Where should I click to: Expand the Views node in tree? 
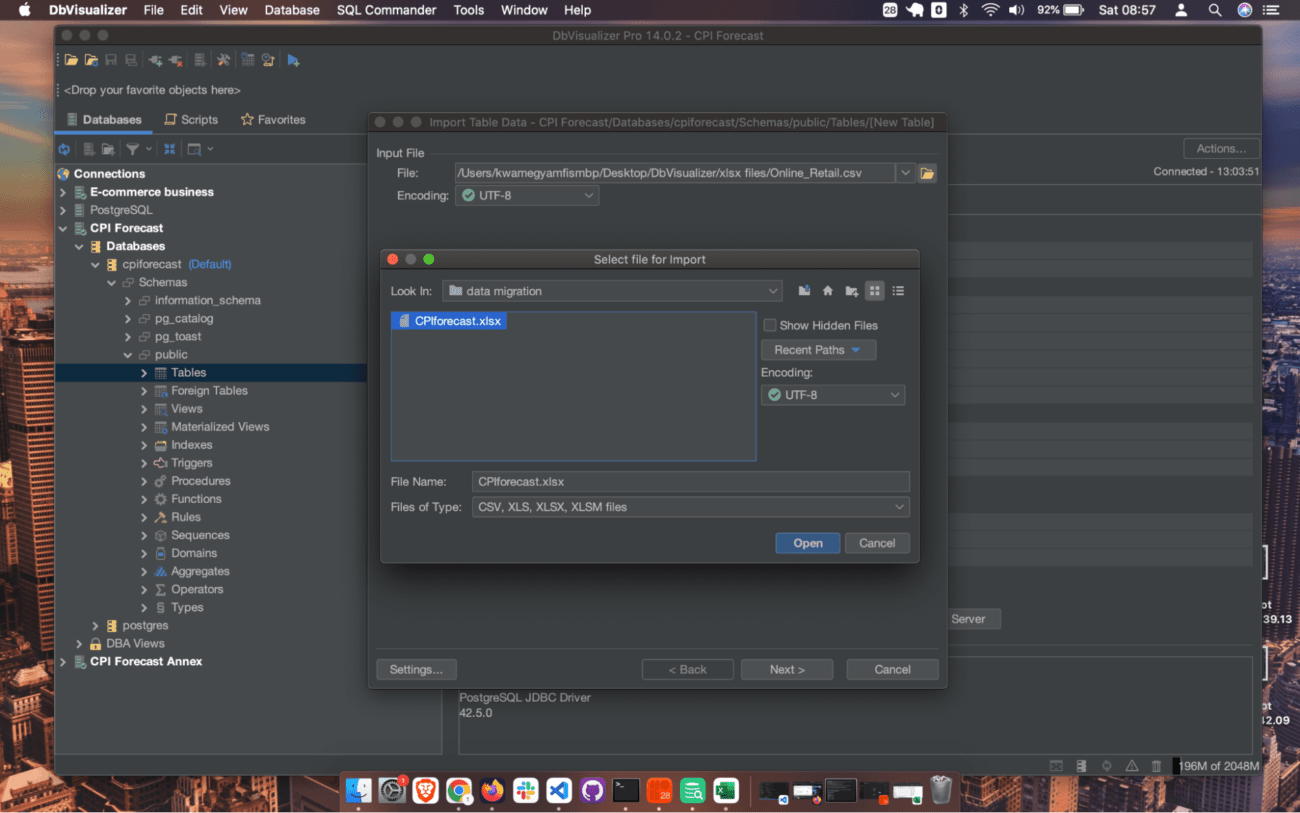point(144,409)
